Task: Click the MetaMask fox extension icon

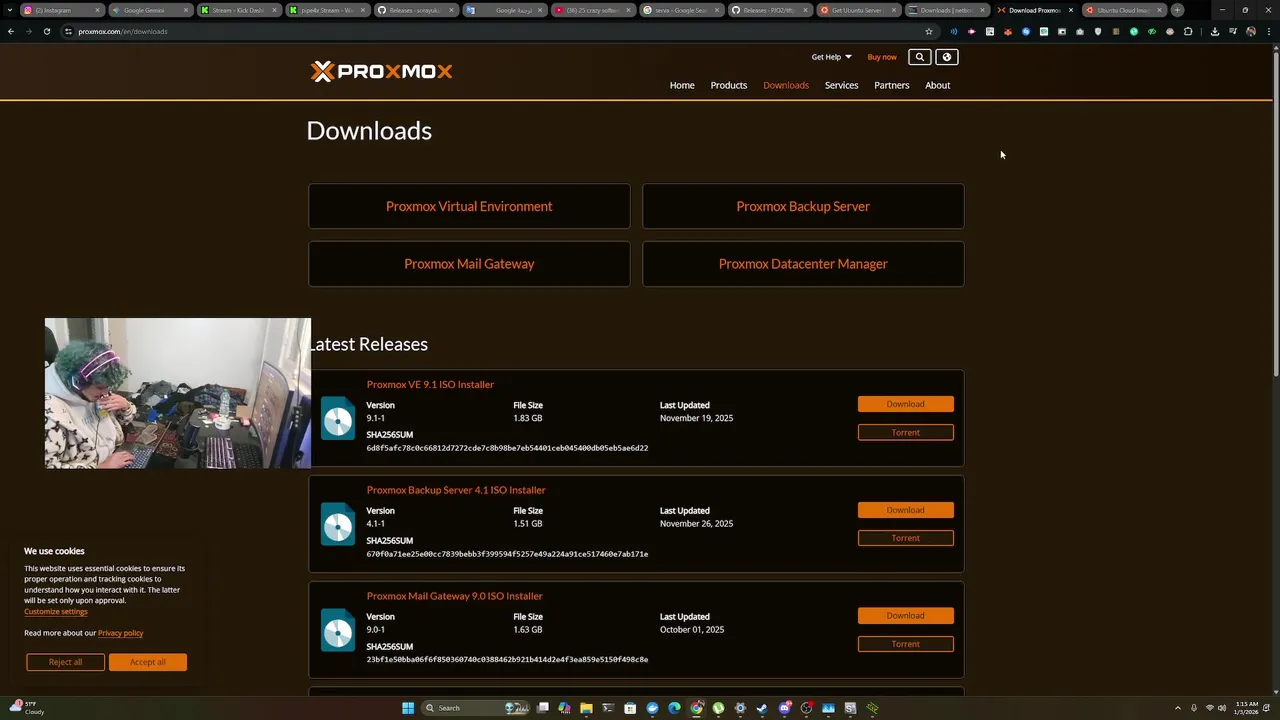Action: 1008,31
